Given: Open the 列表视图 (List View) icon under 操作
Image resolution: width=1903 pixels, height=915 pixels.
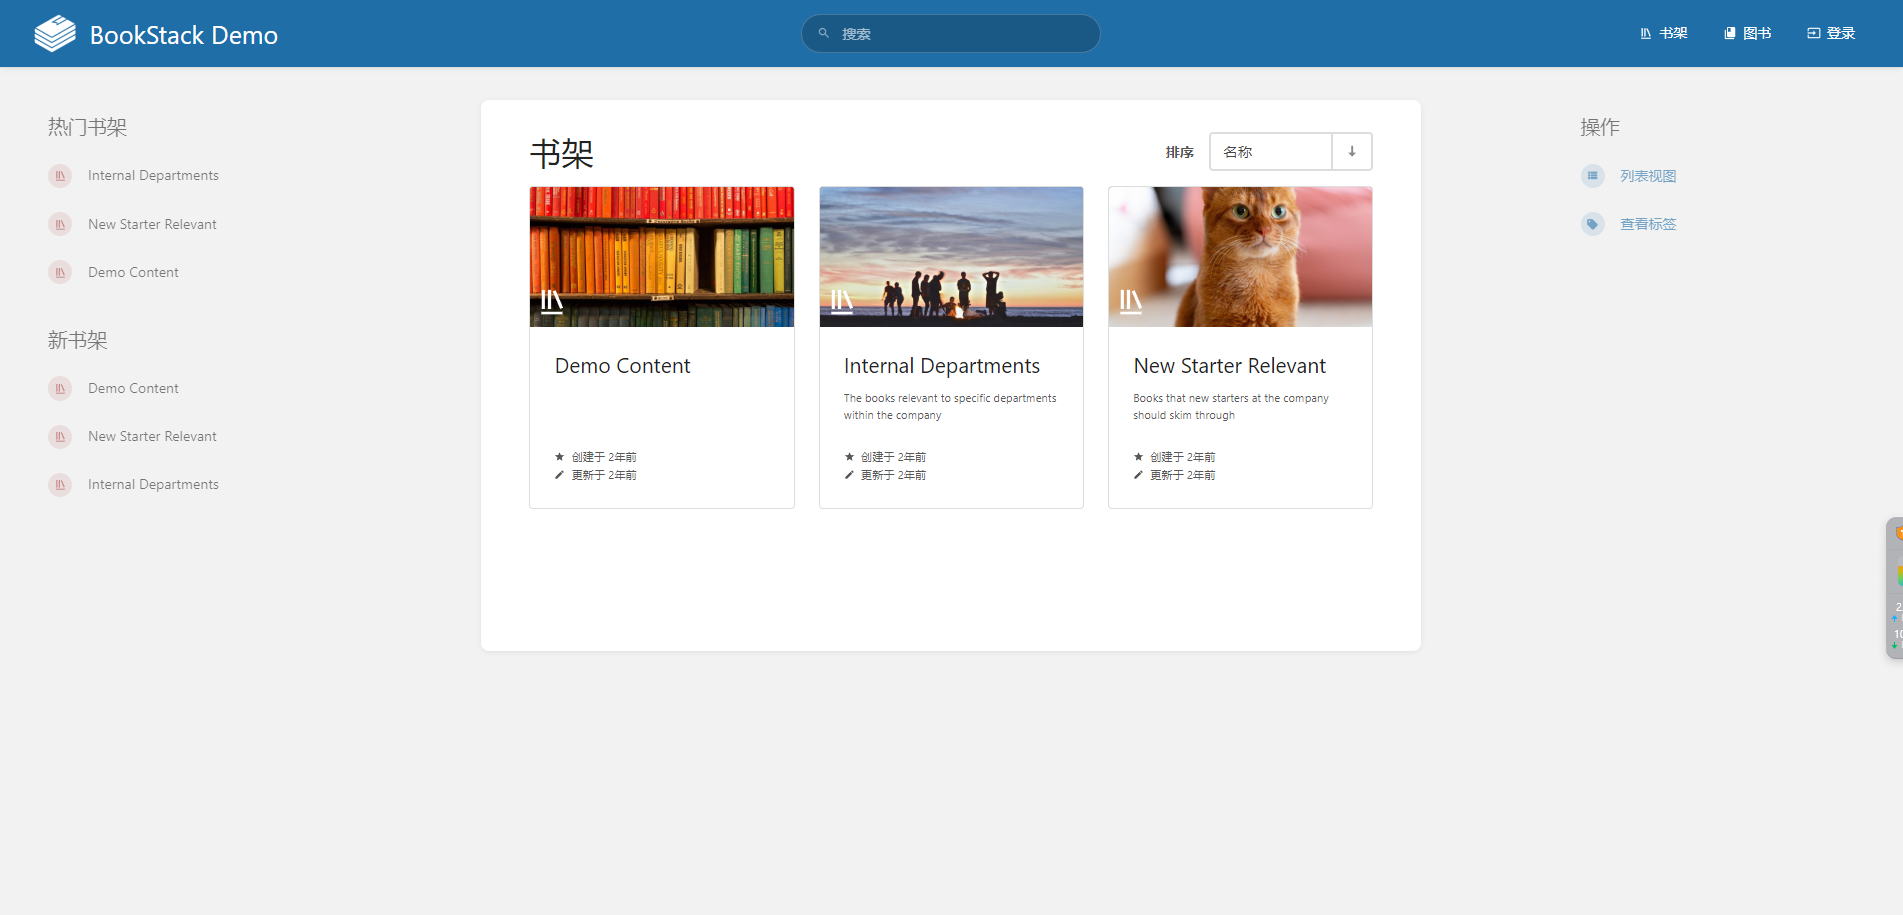Looking at the screenshot, I should (x=1592, y=175).
